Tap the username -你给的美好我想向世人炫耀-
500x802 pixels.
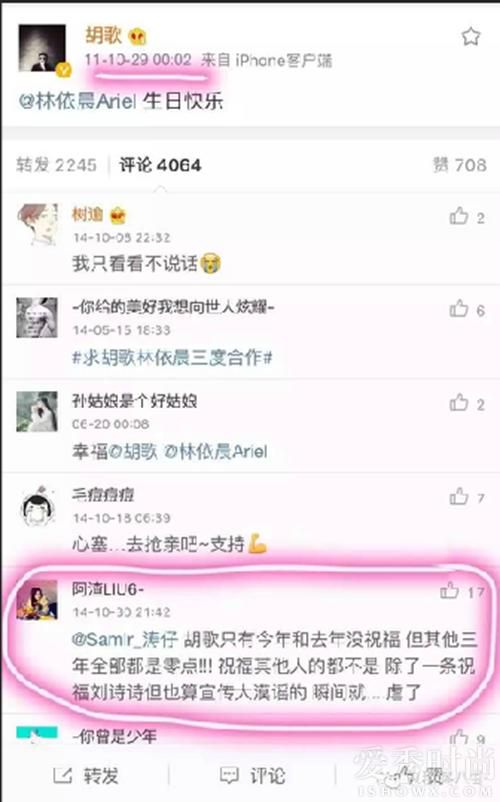pyautogui.click(x=173, y=307)
